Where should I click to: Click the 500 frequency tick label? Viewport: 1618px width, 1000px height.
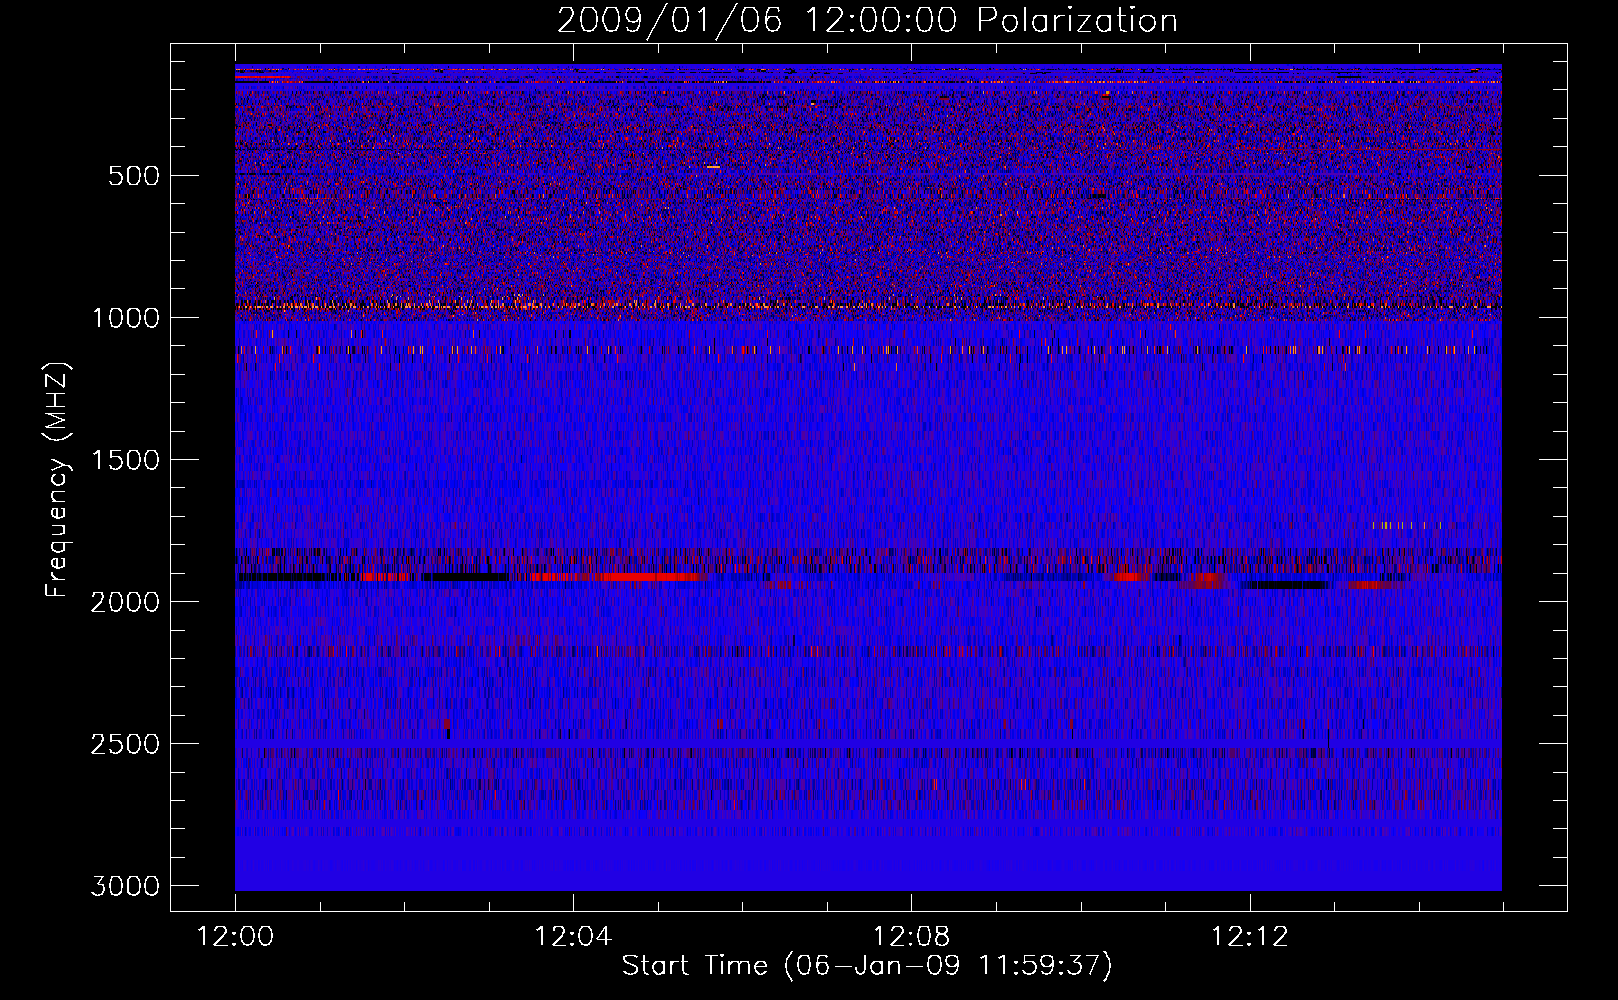click(133, 176)
